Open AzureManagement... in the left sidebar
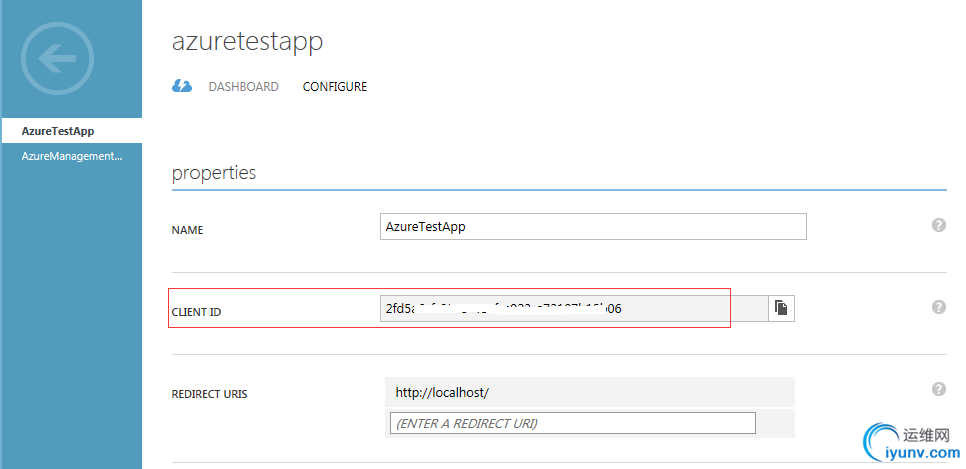This screenshot has height=469, width=966. pos(71,157)
